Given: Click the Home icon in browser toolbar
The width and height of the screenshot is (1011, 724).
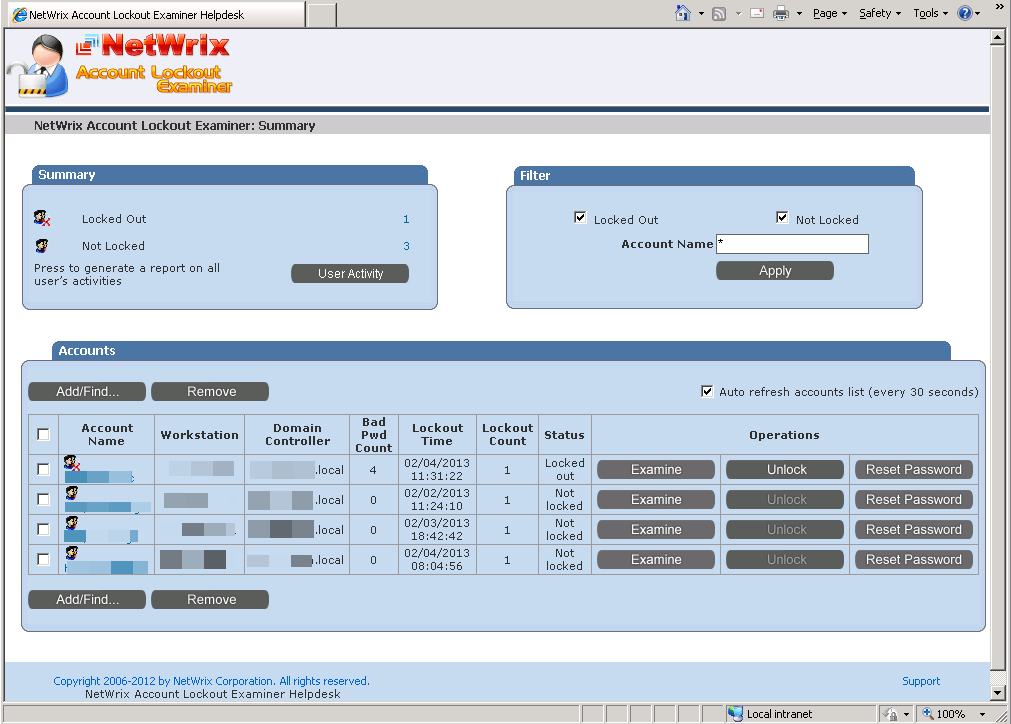Looking at the screenshot, I should 683,13.
